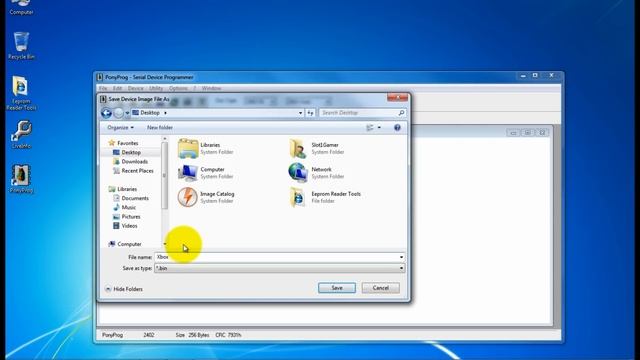Open the view options dropdown arrow

point(379,128)
